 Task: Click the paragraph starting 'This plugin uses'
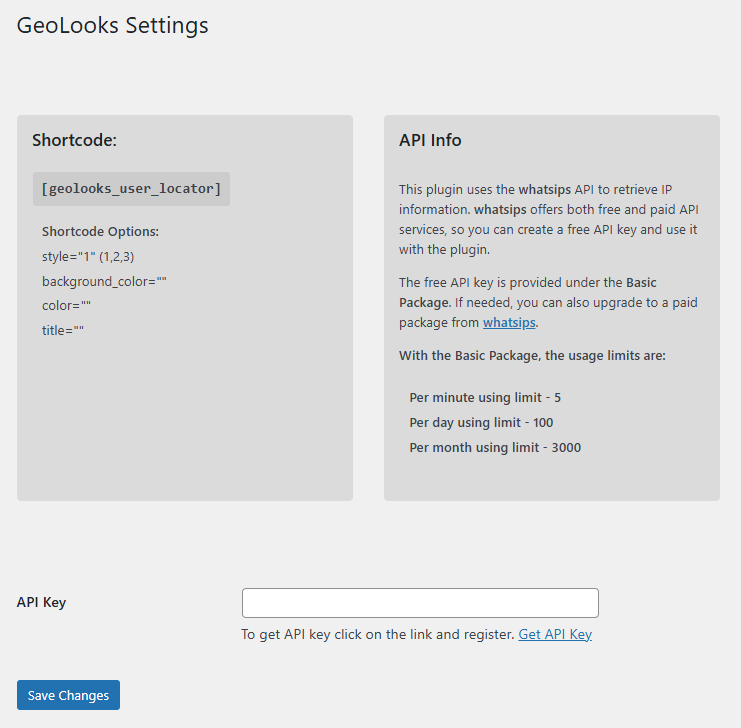coord(548,219)
